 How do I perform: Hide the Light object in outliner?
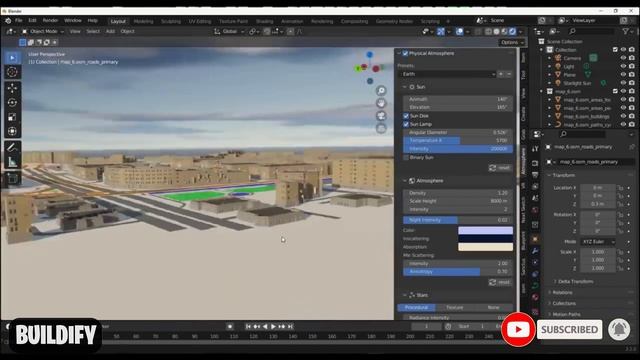[623, 66]
